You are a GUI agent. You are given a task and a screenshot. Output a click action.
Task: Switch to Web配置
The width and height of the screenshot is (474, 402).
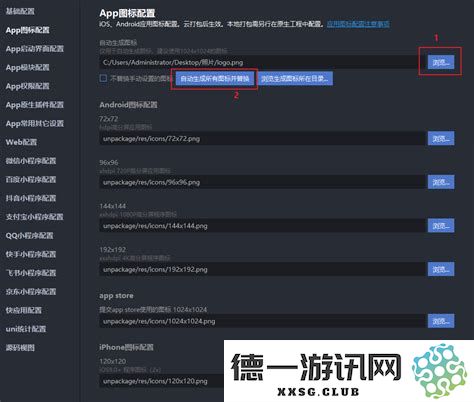pyautogui.click(x=21, y=142)
